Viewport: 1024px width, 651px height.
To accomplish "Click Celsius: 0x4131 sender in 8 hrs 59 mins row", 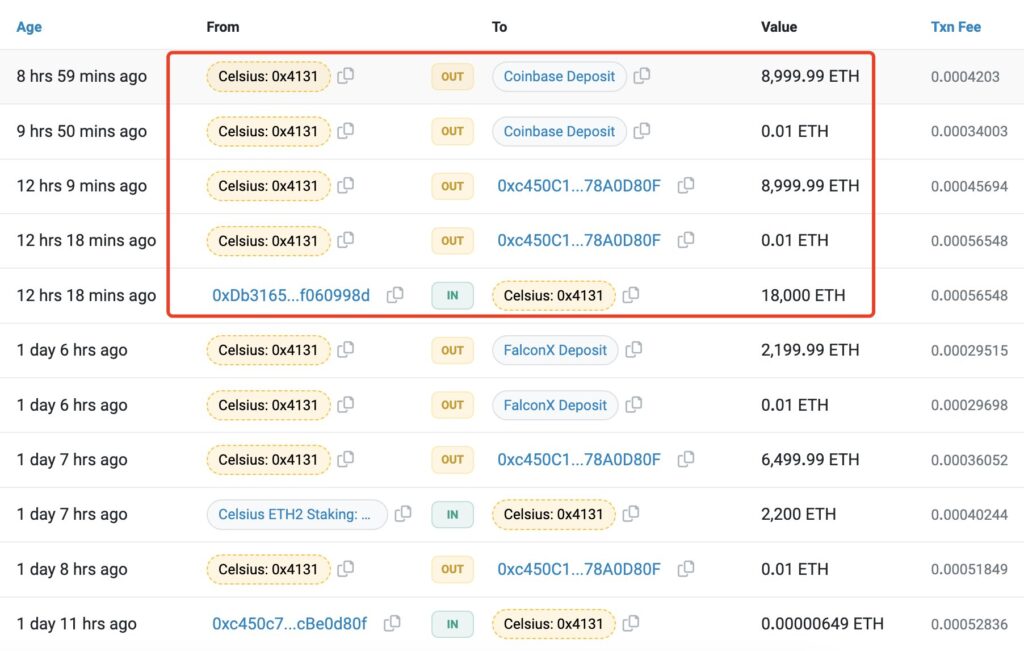I will [x=268, y=76].
